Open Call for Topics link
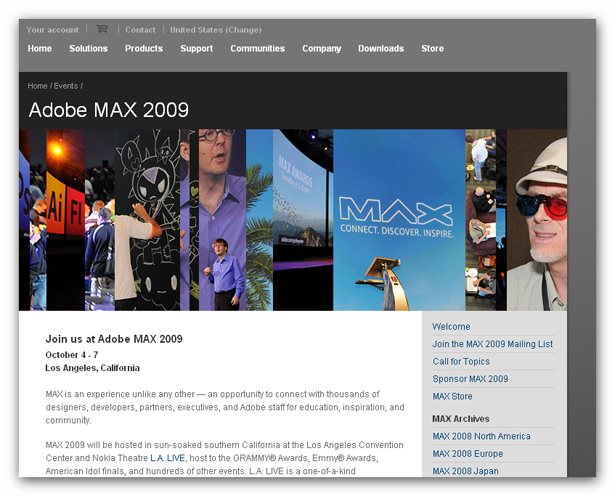 point(461,362)
